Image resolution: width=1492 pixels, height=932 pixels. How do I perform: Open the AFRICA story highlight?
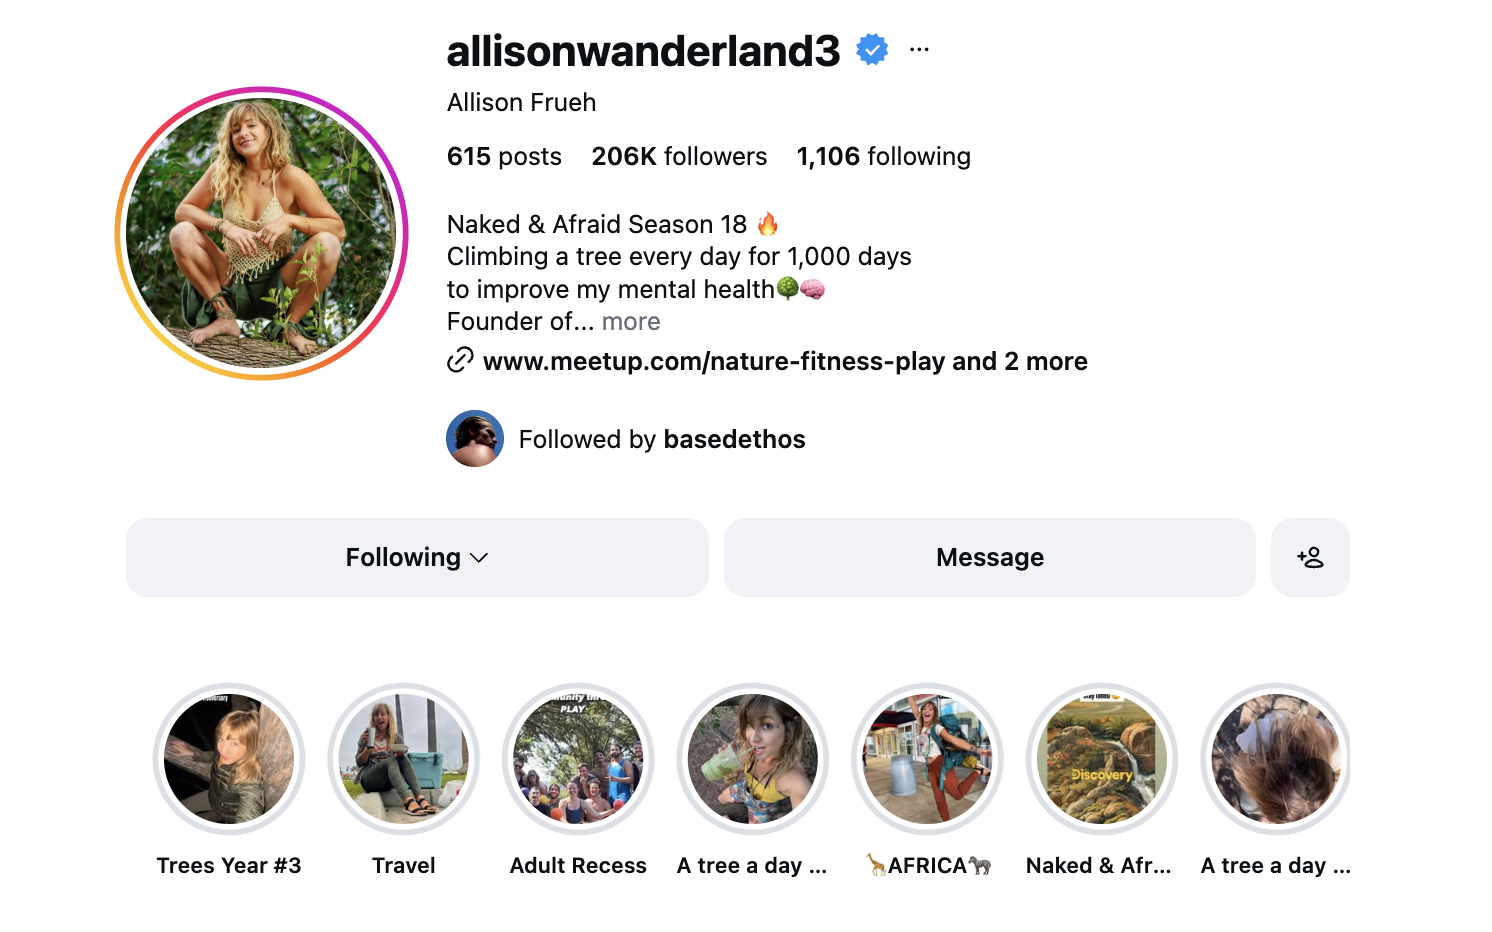point(928,759)
